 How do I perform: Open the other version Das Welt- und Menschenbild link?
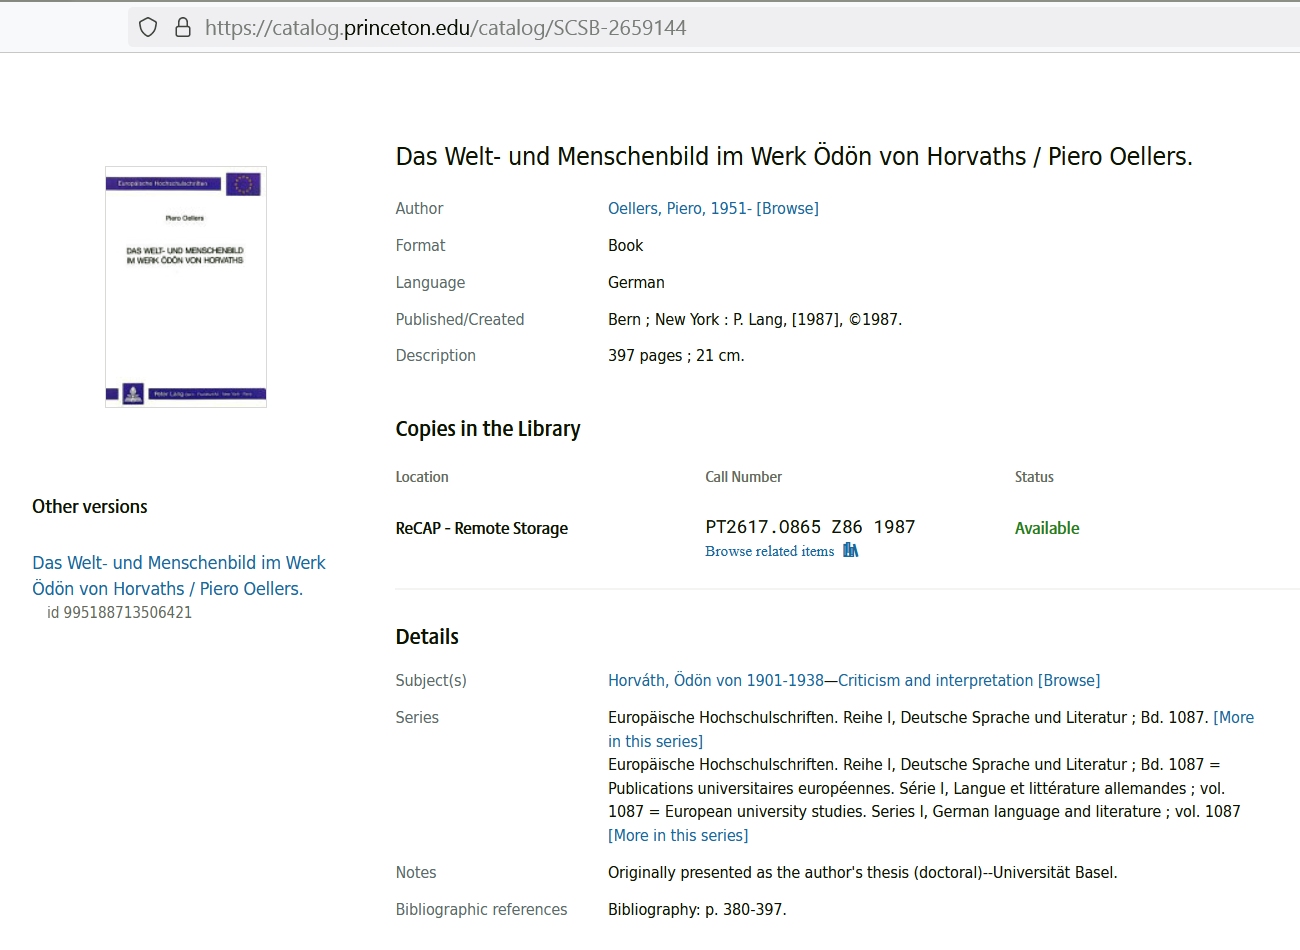point(178,575)
